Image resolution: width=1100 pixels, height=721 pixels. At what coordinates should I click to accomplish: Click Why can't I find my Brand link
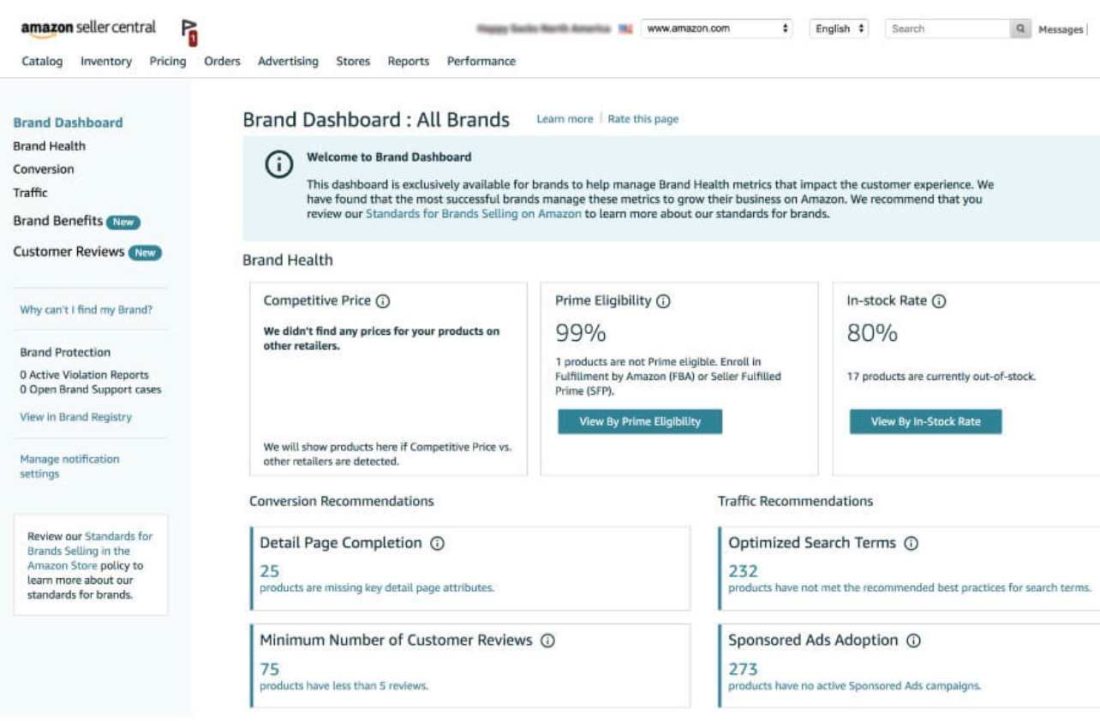pos(86,310)
